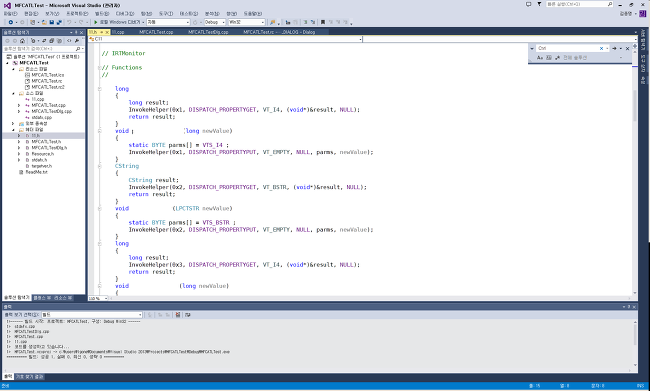This screenshot has width=650, height=391.
Task: Select the Solution Explorer bottom tab
Action: [17, 298]
